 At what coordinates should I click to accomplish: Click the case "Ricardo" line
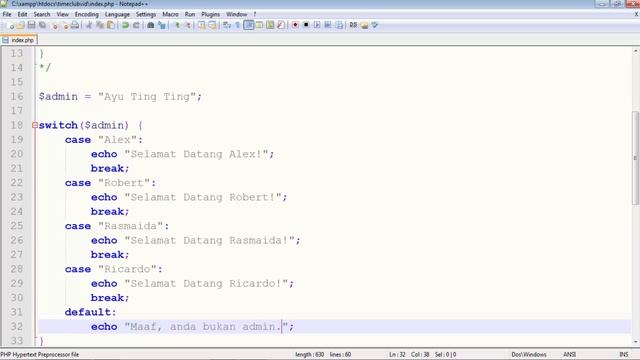click(113, 269)
